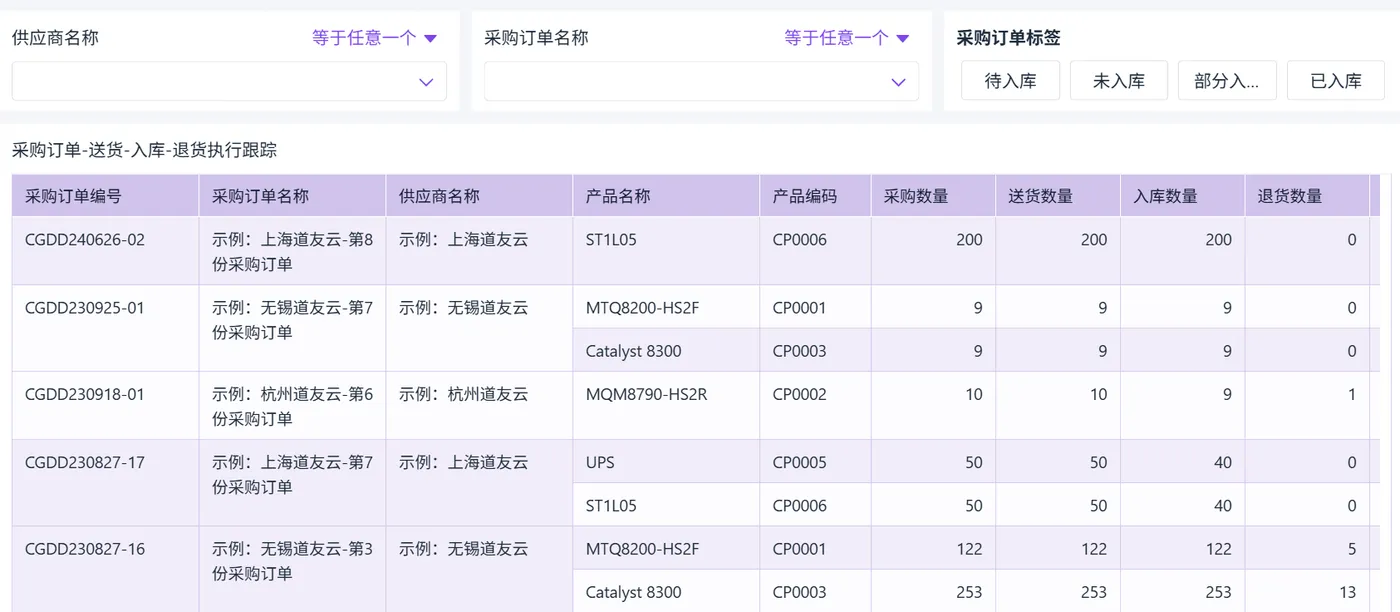Click the 采购订单名称 column header in the table
Screen dimensions: 1400x612
click(292, 196)
